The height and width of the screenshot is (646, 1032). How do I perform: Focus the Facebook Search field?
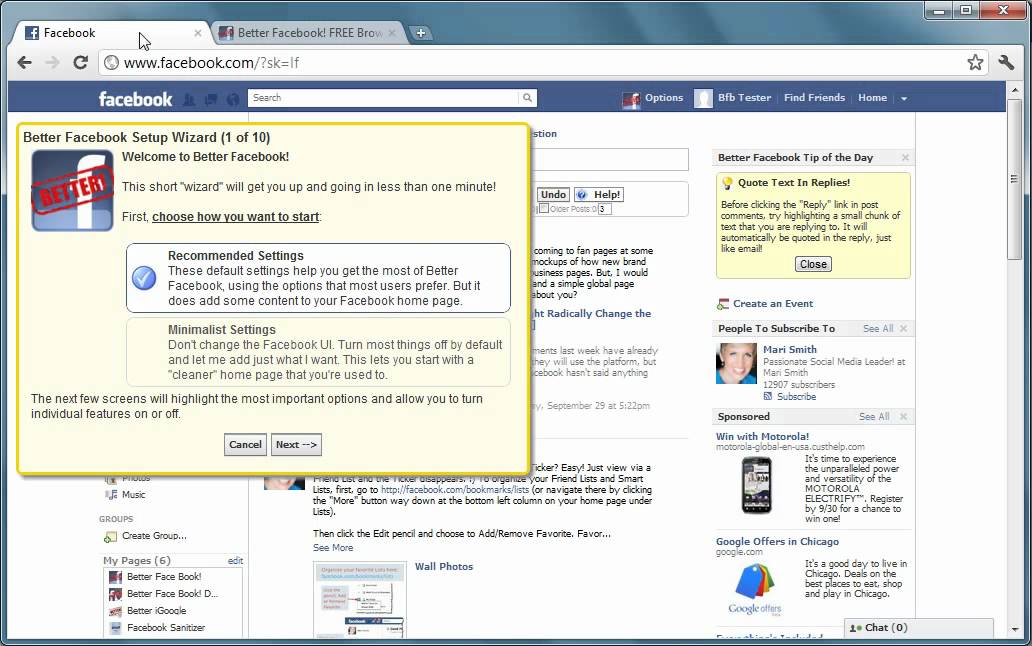pos(384,98)
